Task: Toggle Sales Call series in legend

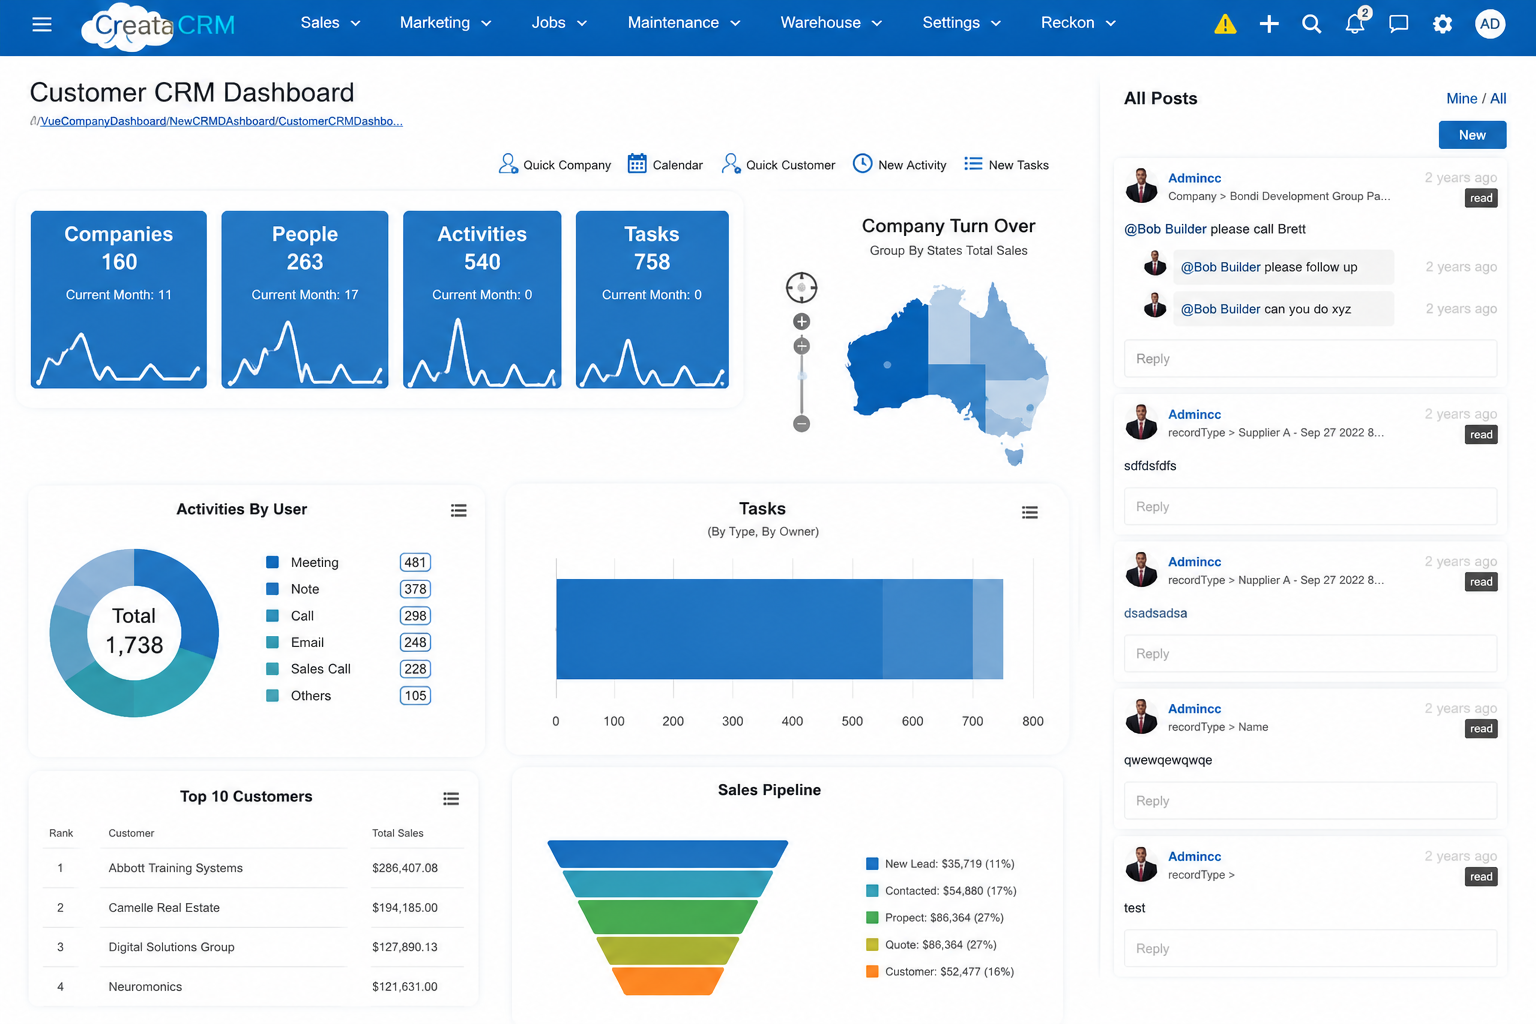Action: (x=308, y=669)
